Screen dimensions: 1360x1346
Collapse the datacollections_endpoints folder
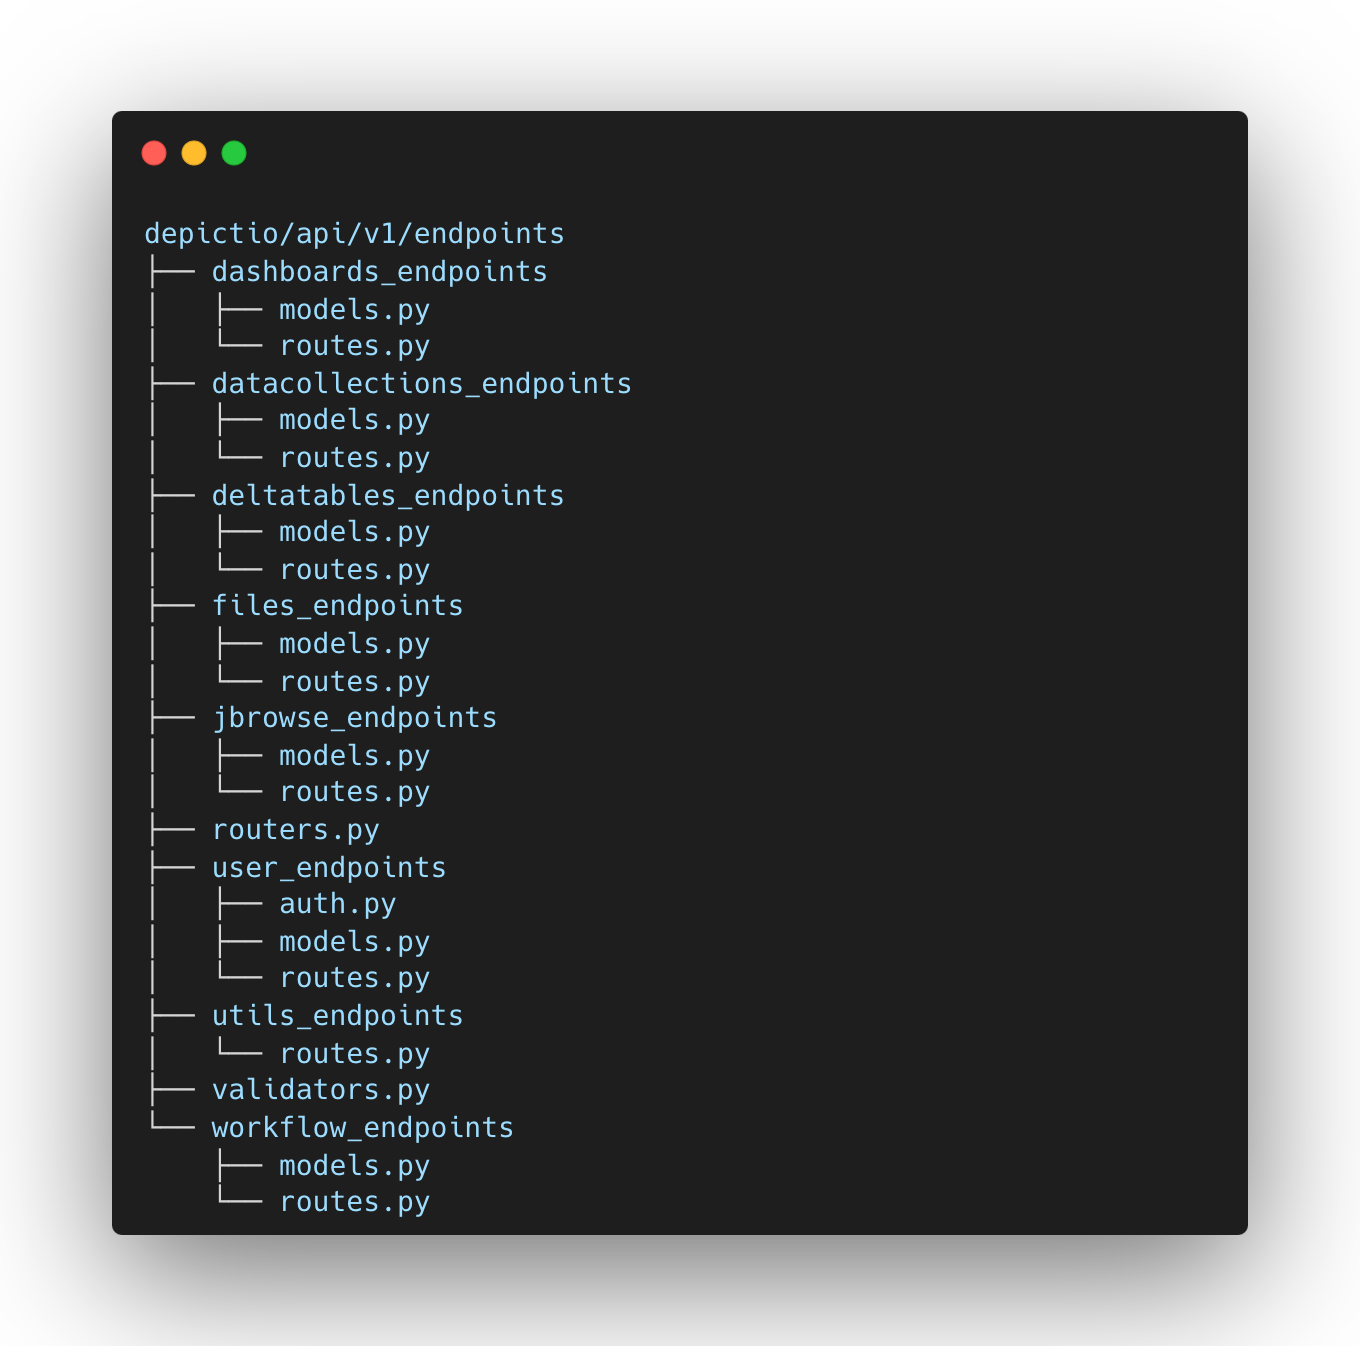421,384
